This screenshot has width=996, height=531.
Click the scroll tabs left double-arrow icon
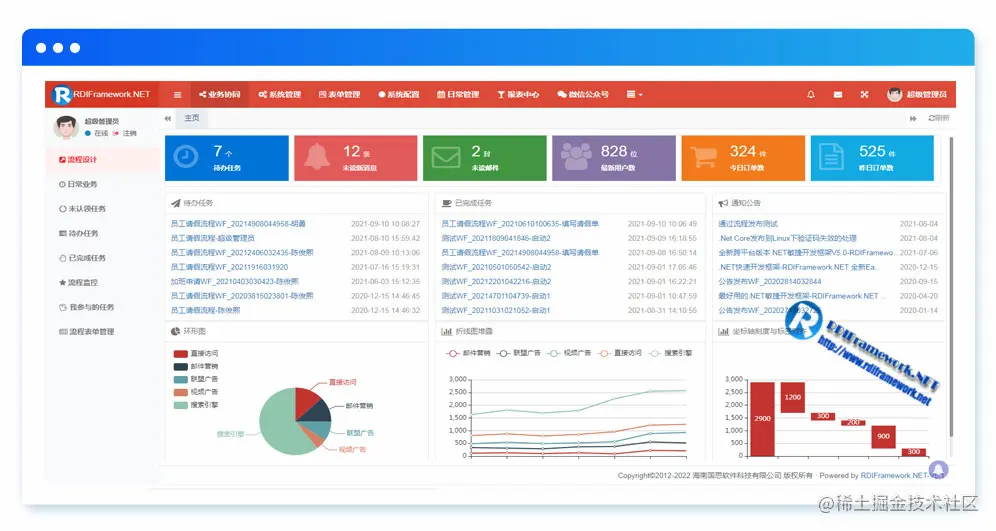click(168, 118)
